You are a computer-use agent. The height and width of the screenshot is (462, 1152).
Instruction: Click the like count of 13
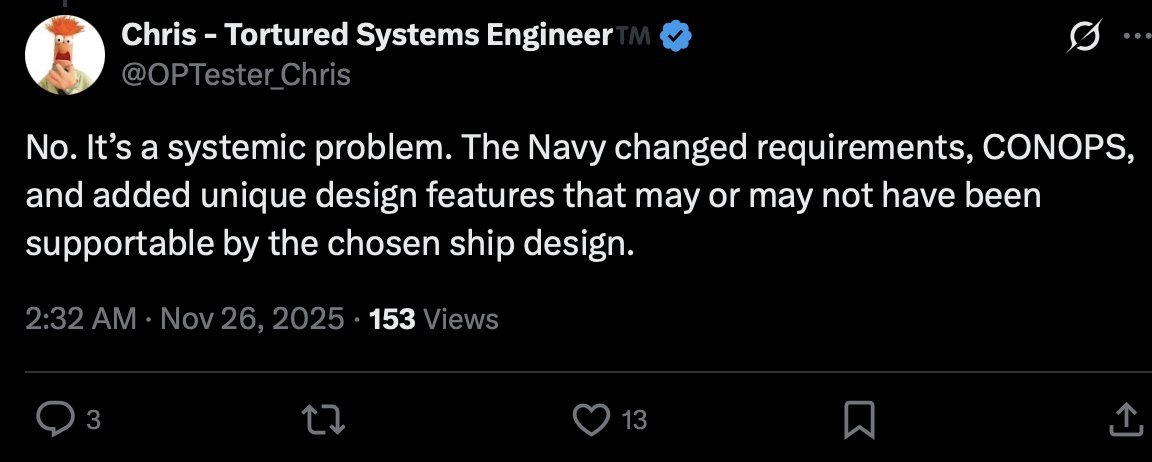[634, 420]
